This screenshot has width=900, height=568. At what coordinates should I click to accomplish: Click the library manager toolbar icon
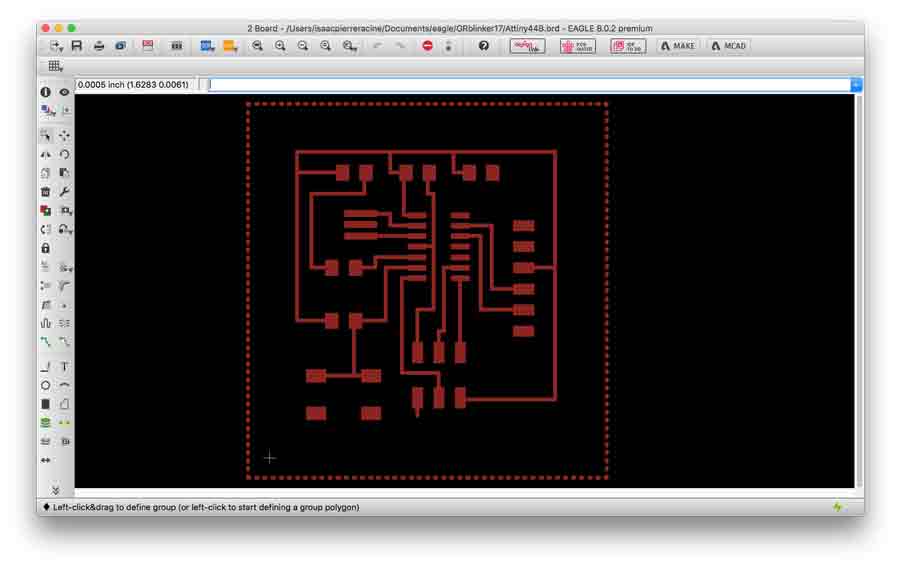(176, 46)
